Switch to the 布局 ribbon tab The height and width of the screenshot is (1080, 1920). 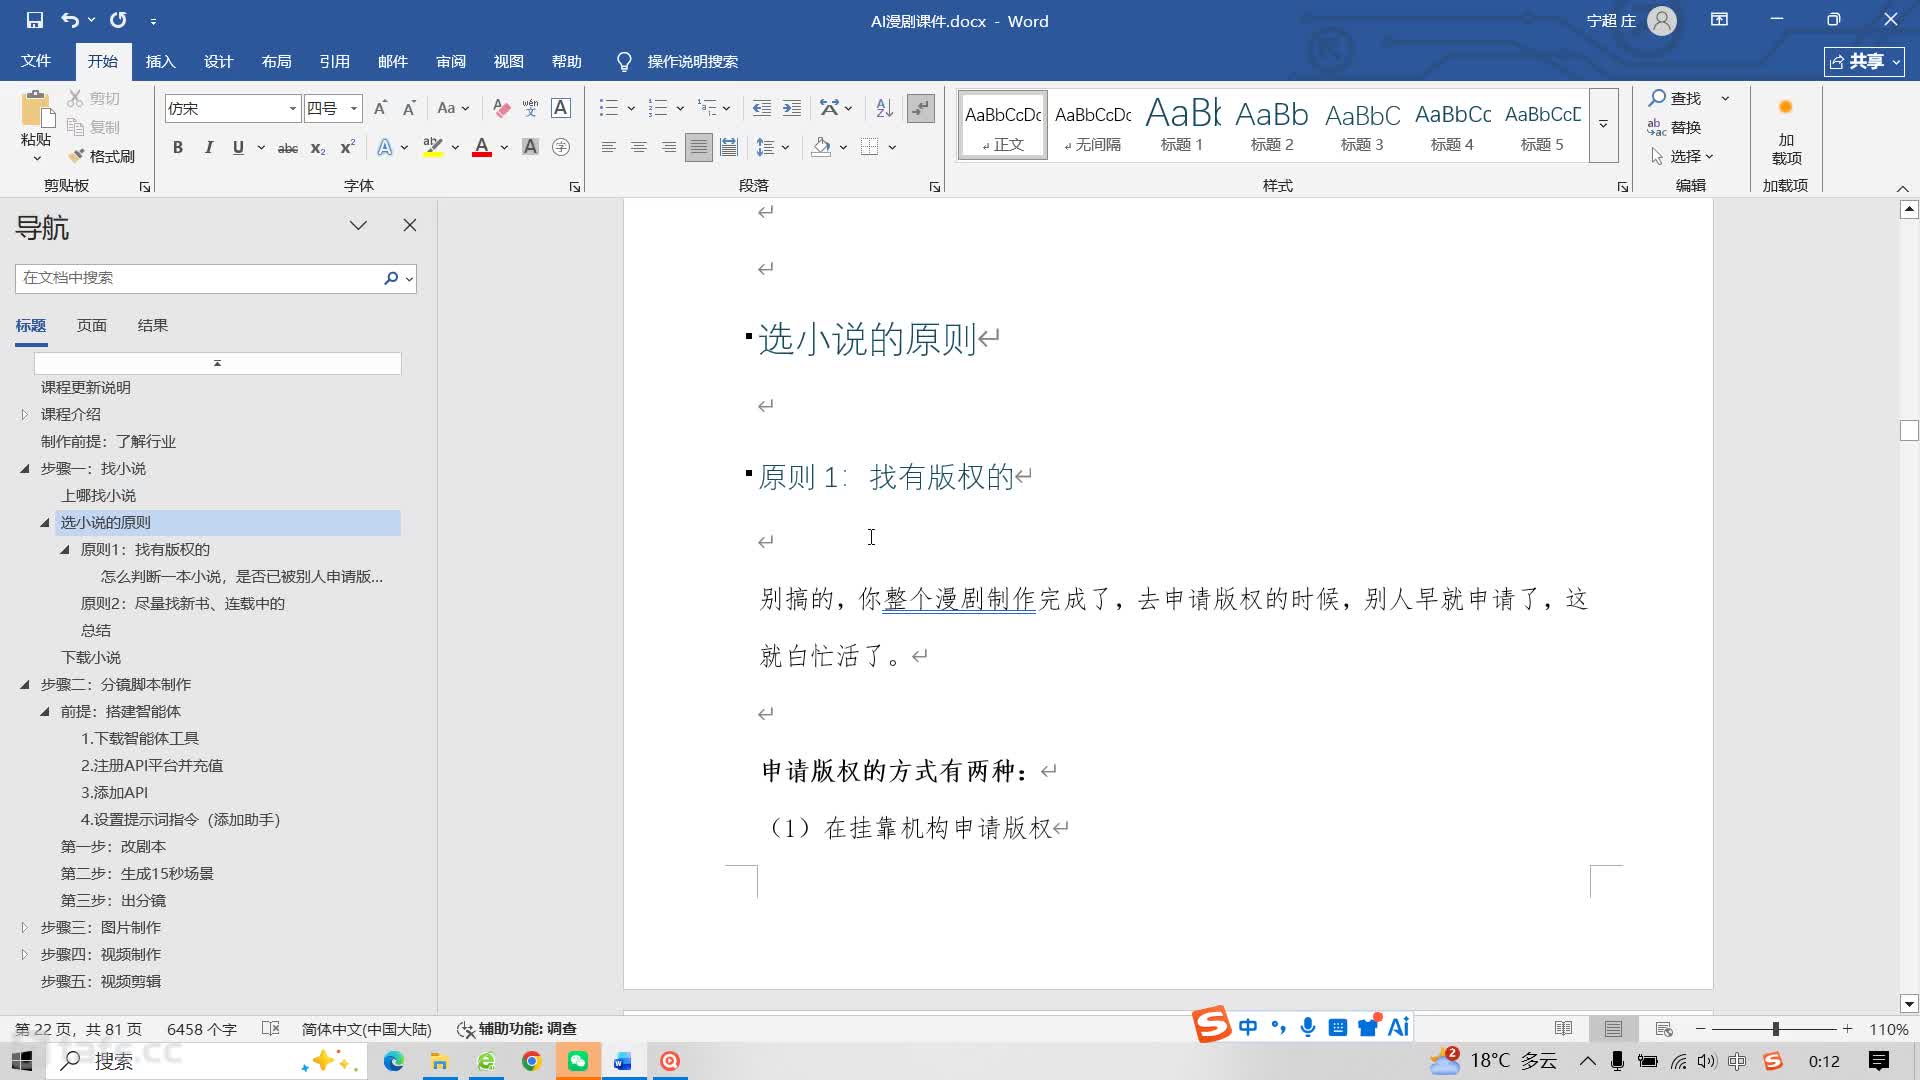(x=276, y=61)
